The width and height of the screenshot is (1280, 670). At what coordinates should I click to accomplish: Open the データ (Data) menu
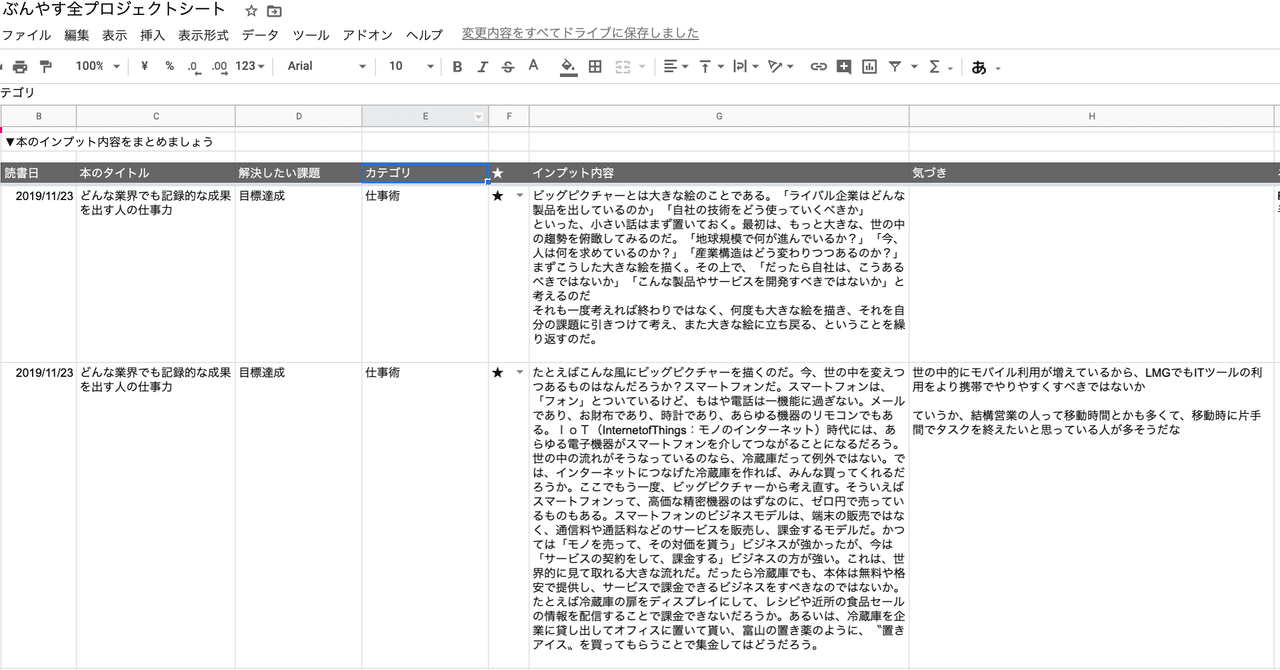[259, 34]
